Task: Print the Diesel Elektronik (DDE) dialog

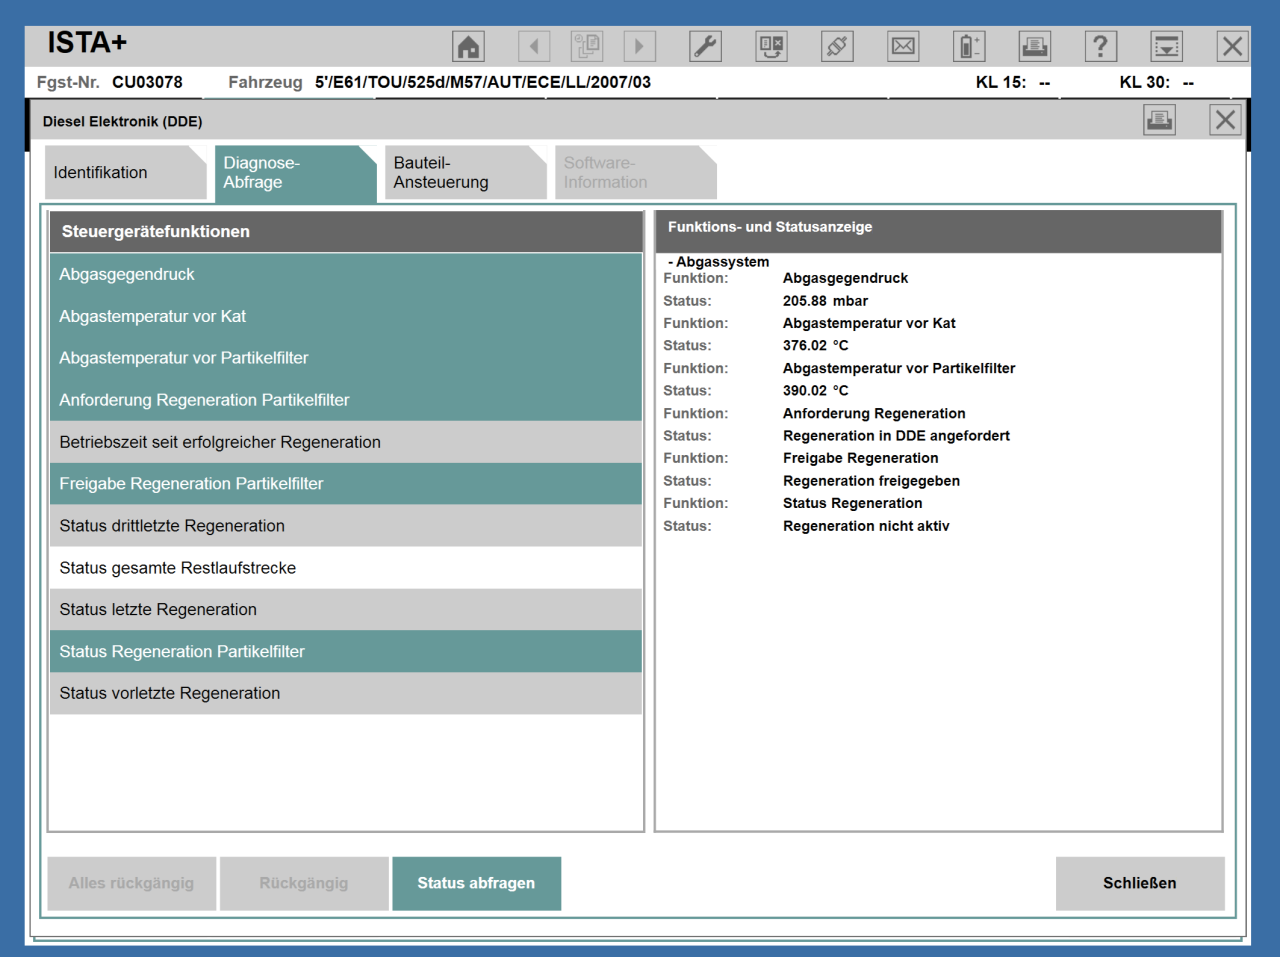Action: (x=1160, y=121)
